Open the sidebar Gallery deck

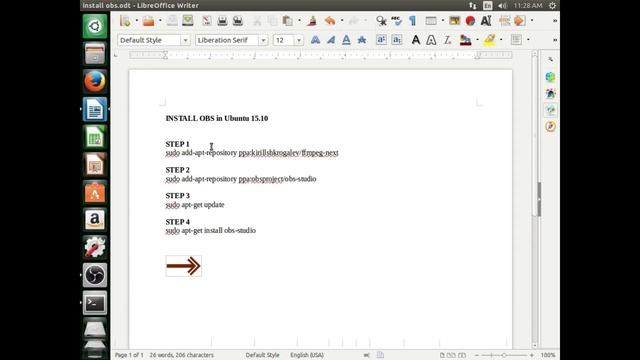(550, 110)
